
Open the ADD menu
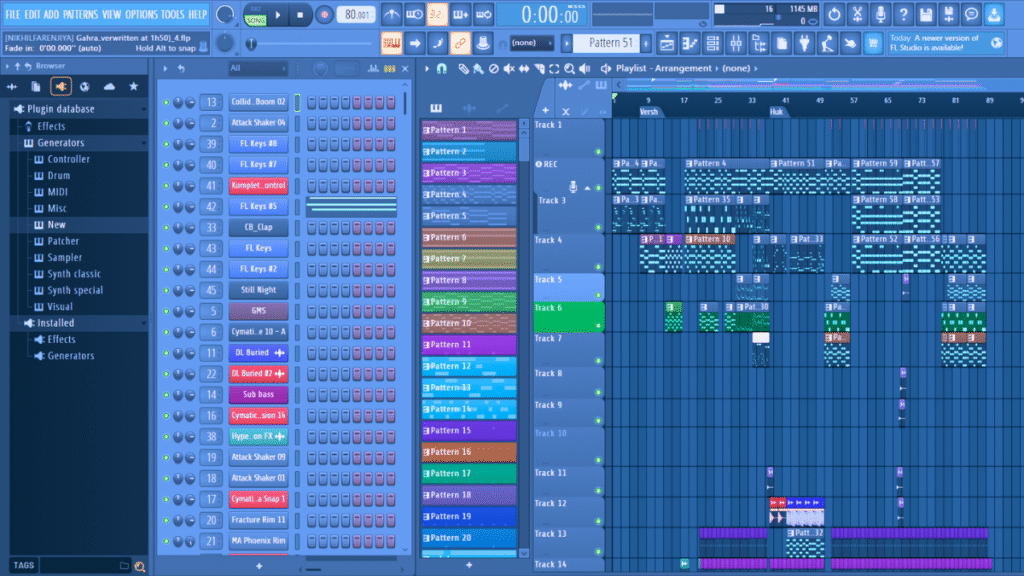(x=51, y=14)
